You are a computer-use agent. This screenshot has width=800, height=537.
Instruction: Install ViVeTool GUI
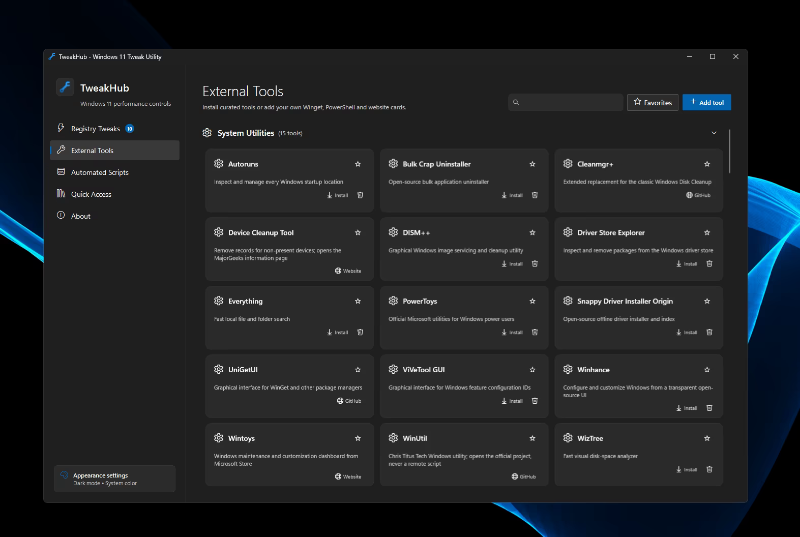coord(512,401)
